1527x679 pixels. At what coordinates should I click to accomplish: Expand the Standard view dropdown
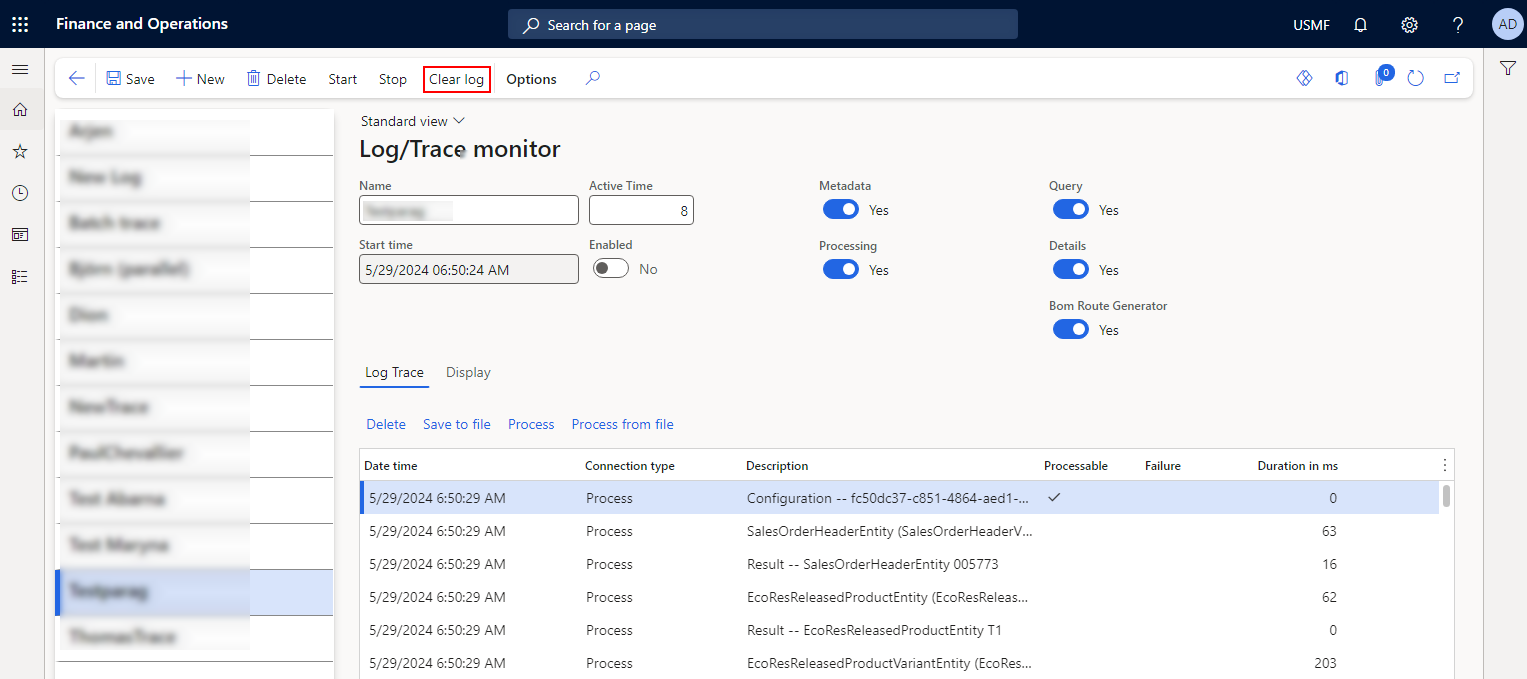coord(413,121)
